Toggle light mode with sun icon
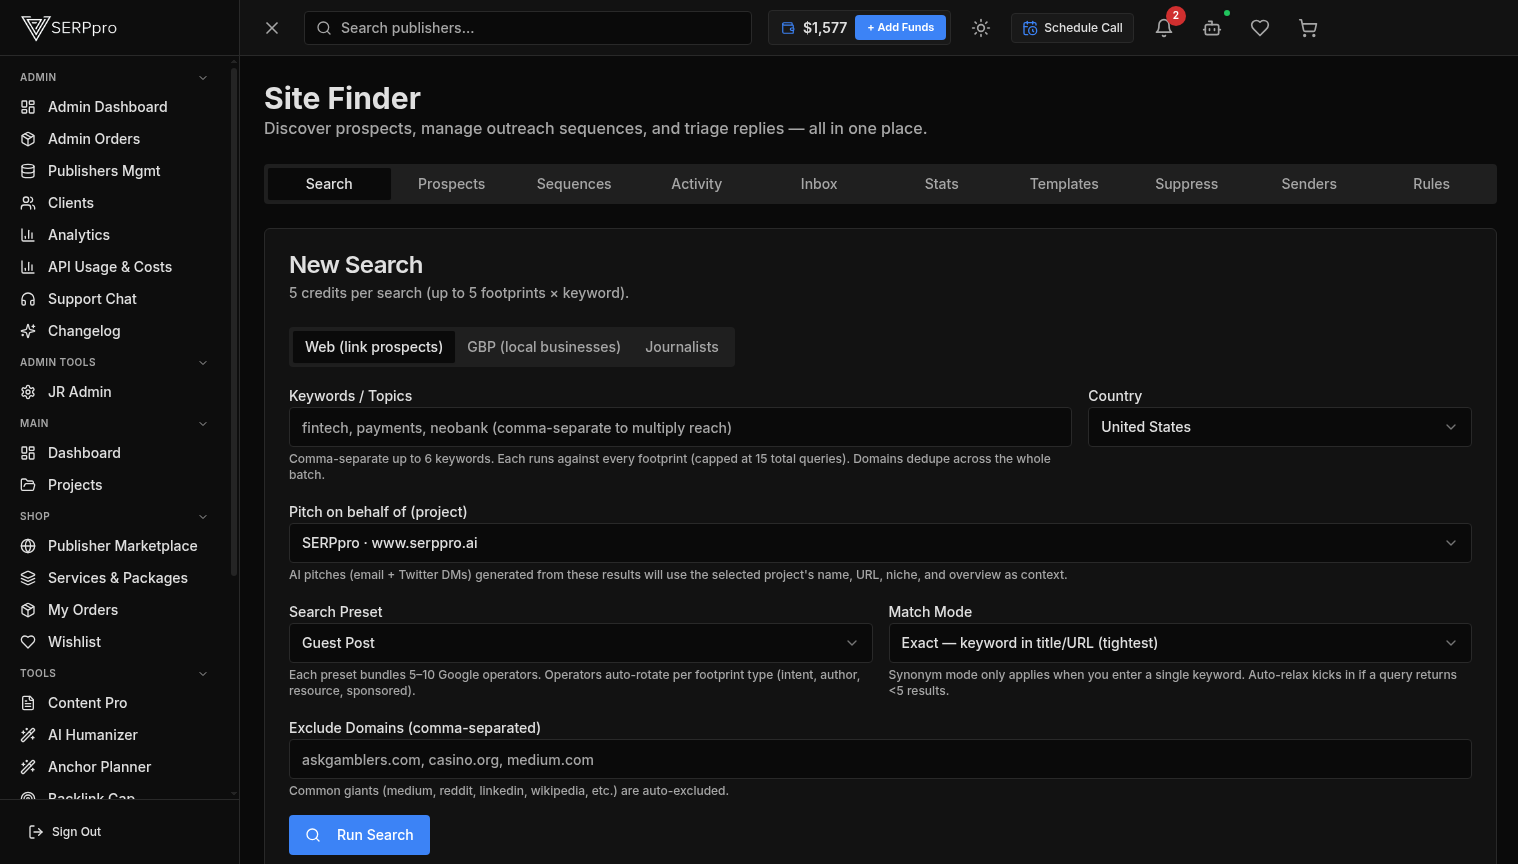Image resolution: width=1518 pixels, height=864 pixels. pos(980,28)
